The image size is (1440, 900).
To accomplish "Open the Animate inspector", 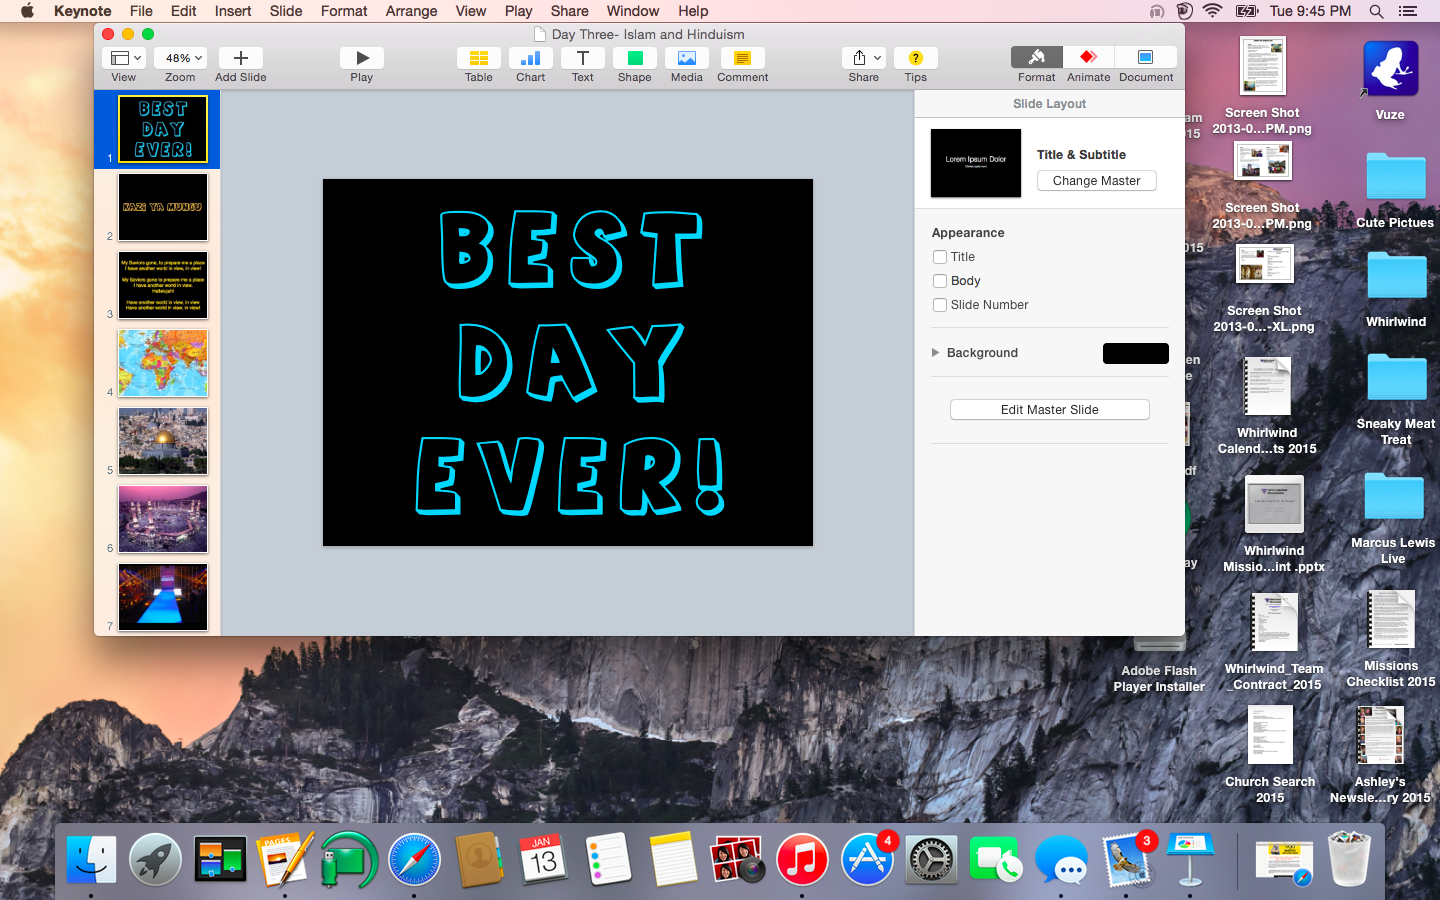I will [x=1088, y=58].
